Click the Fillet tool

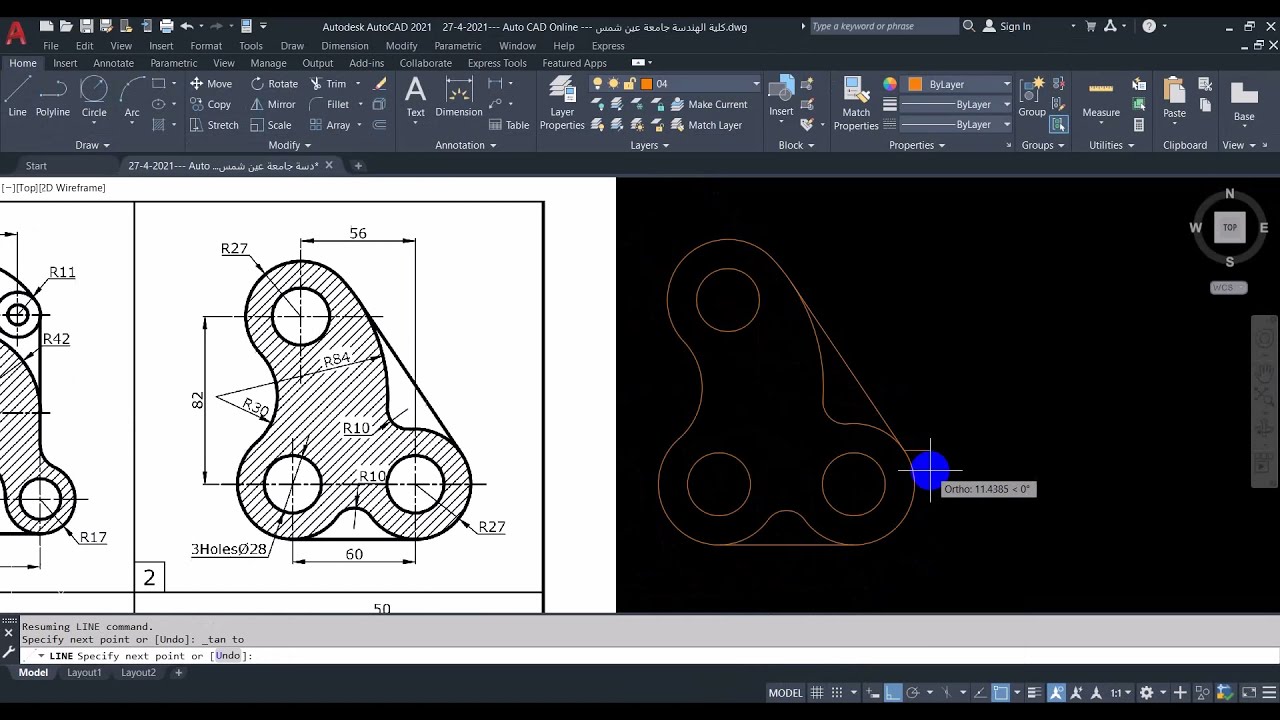point(329,104)
